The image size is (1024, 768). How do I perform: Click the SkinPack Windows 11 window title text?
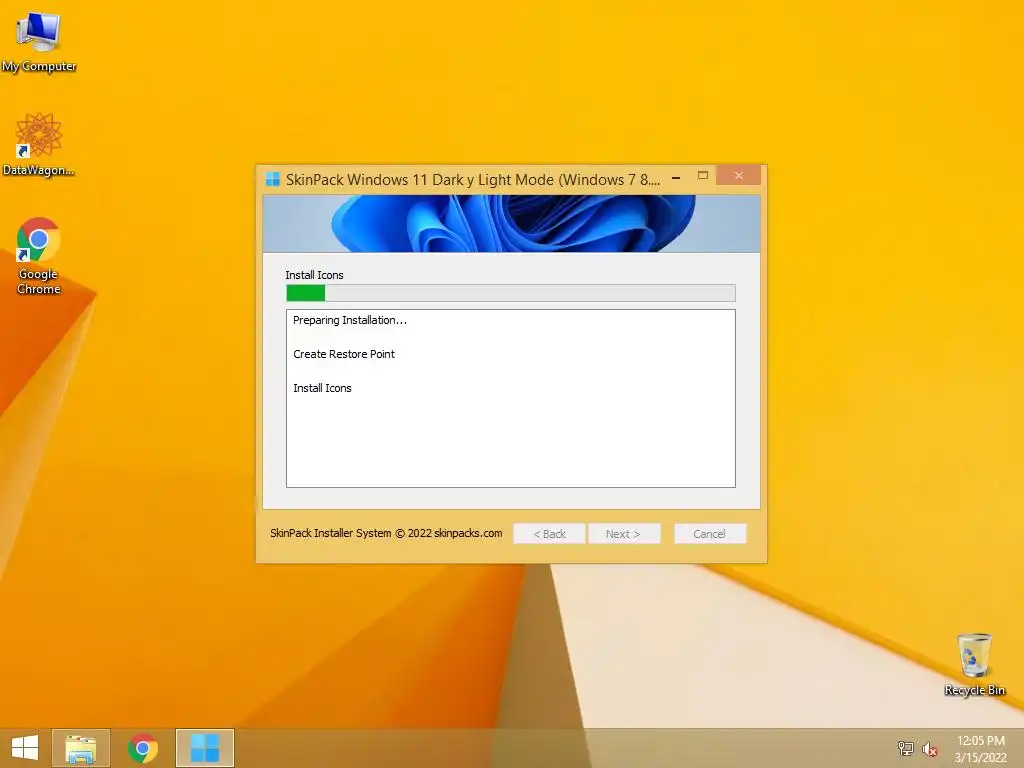pyautogui.click(x=473, y=180)
